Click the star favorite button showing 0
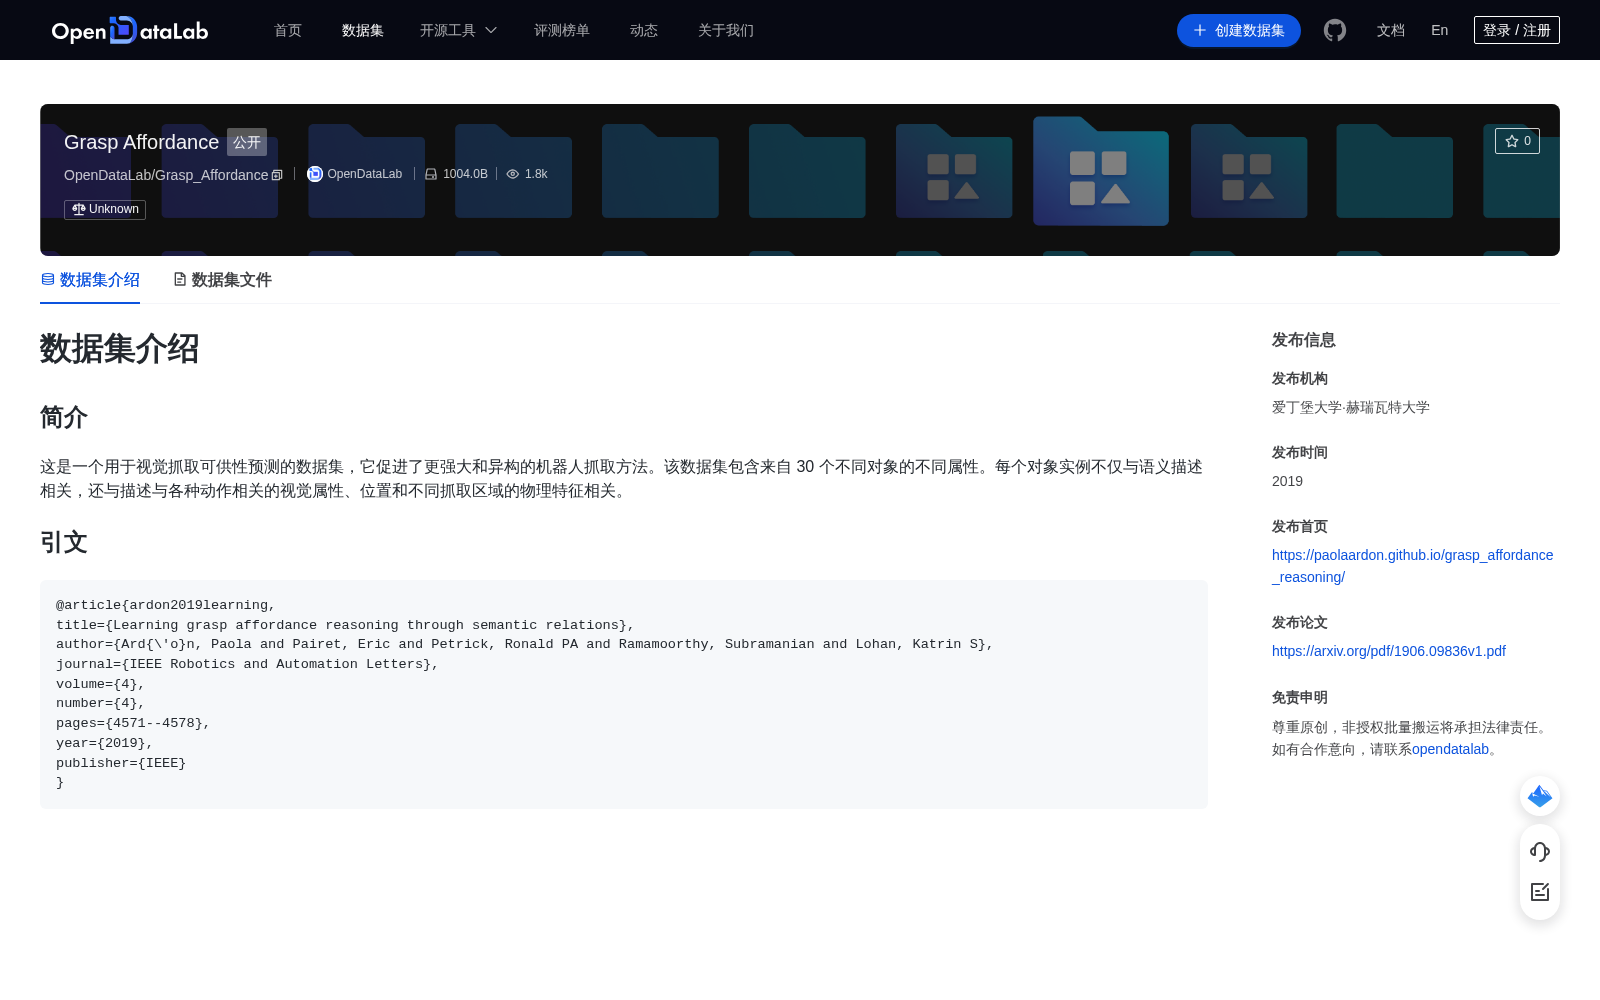 pos(1517,141)
